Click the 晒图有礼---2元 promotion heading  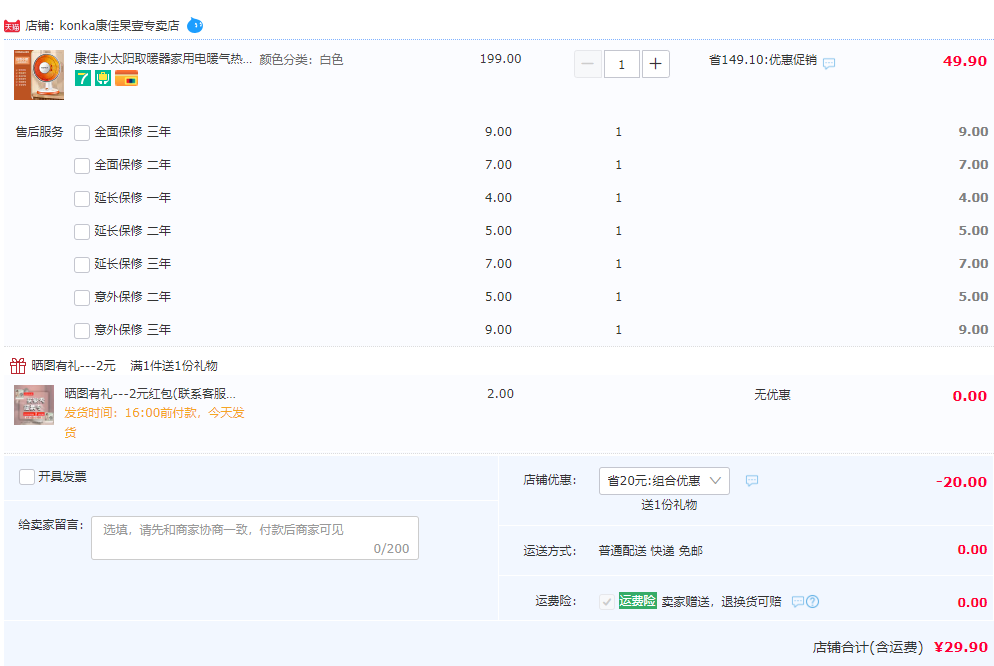click(x=74, y=366)
